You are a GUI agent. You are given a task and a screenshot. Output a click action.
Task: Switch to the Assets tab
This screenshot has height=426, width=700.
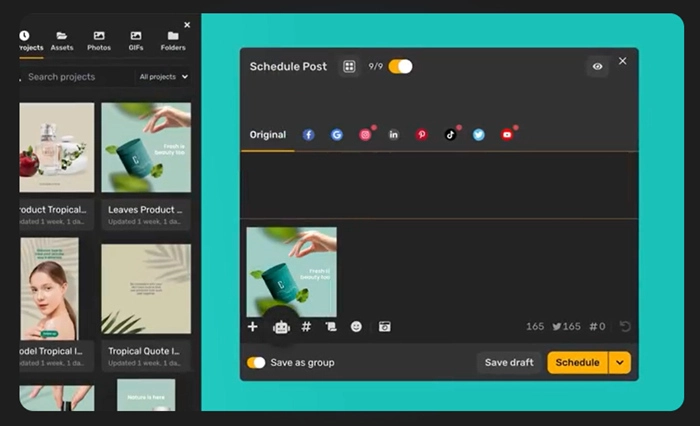[x=62, y=41]
